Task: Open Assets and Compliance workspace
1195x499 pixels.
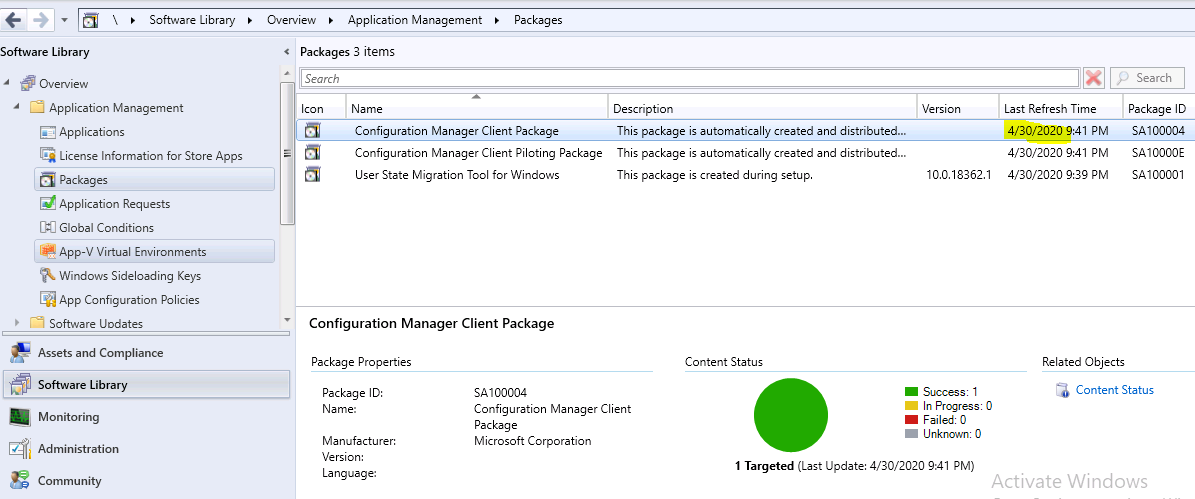Action: (x=145, y=353)
